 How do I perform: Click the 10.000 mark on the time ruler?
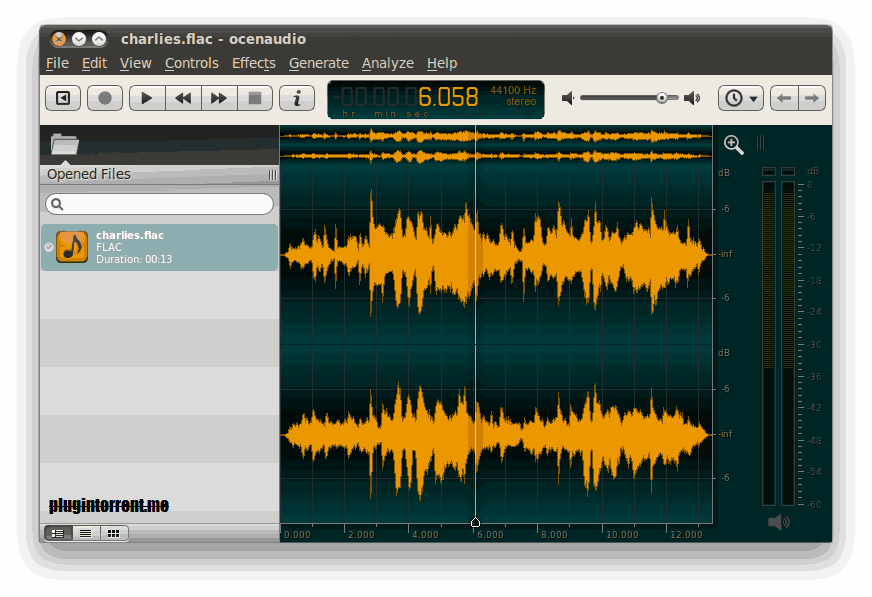tap(622, 535)
